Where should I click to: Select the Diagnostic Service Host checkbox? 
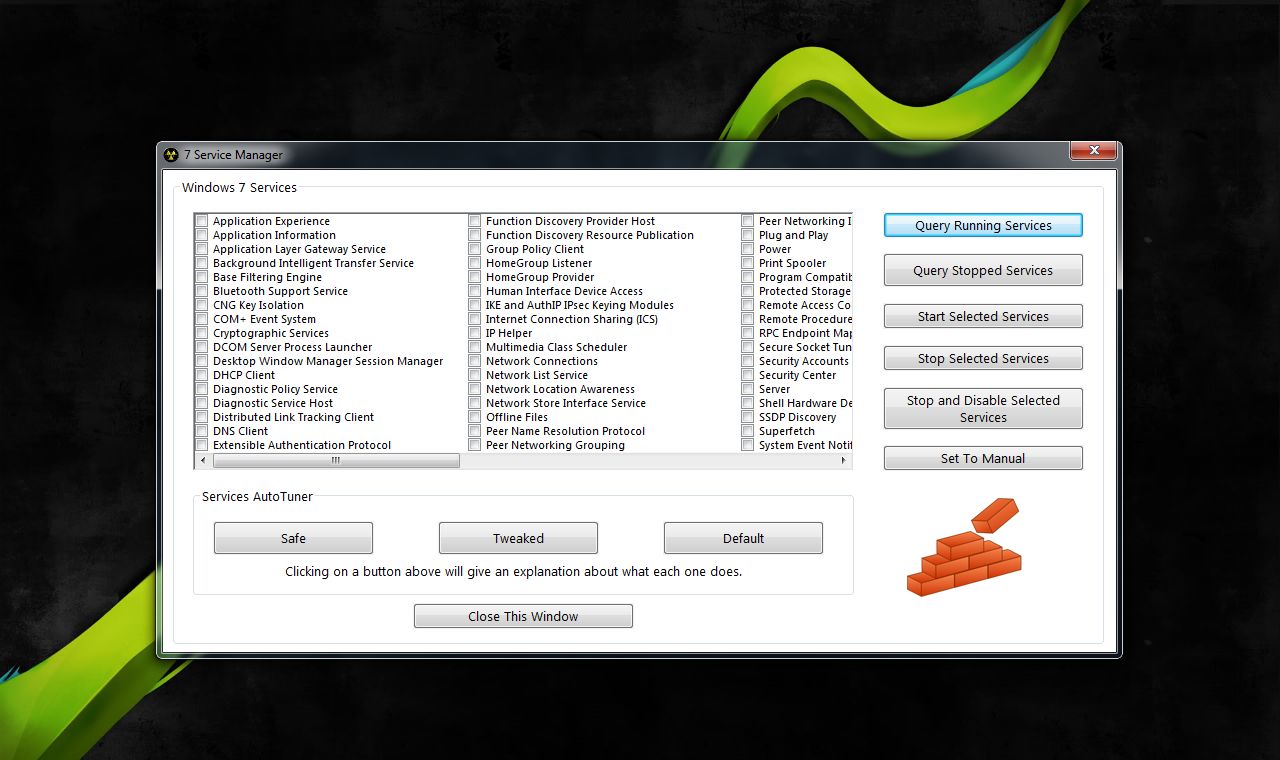pos(202,403)
